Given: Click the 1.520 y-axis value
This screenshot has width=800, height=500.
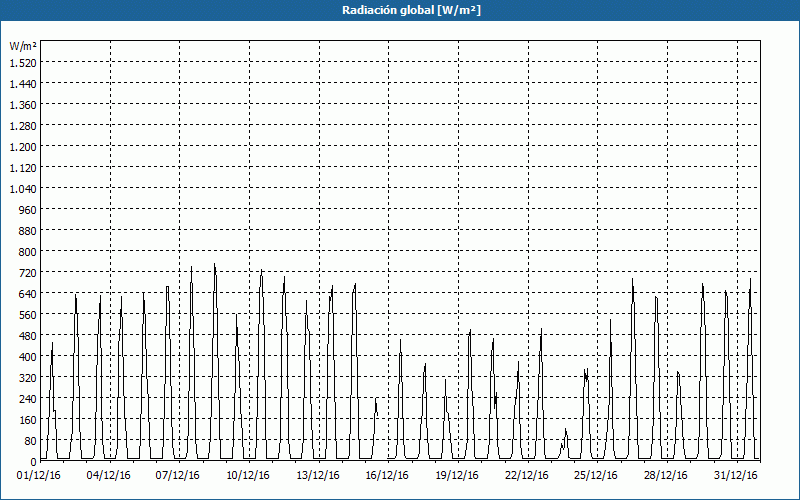Looking at the screenshot, I should pos(23,63).
